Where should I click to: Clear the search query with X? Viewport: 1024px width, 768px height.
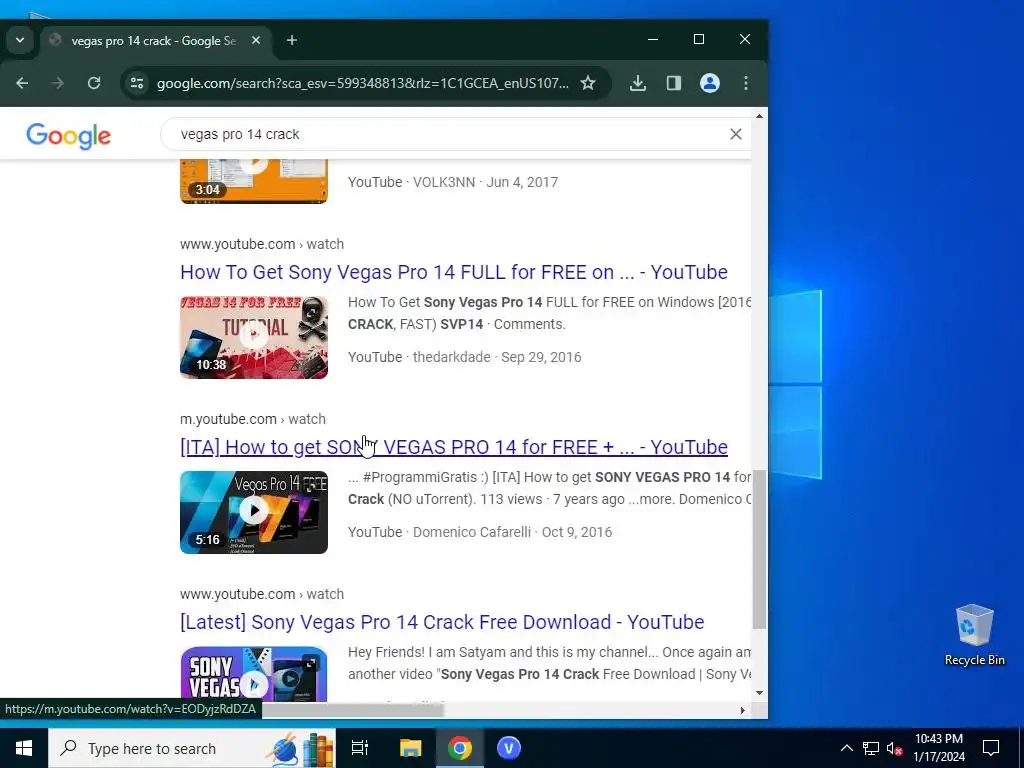[735, 134]
